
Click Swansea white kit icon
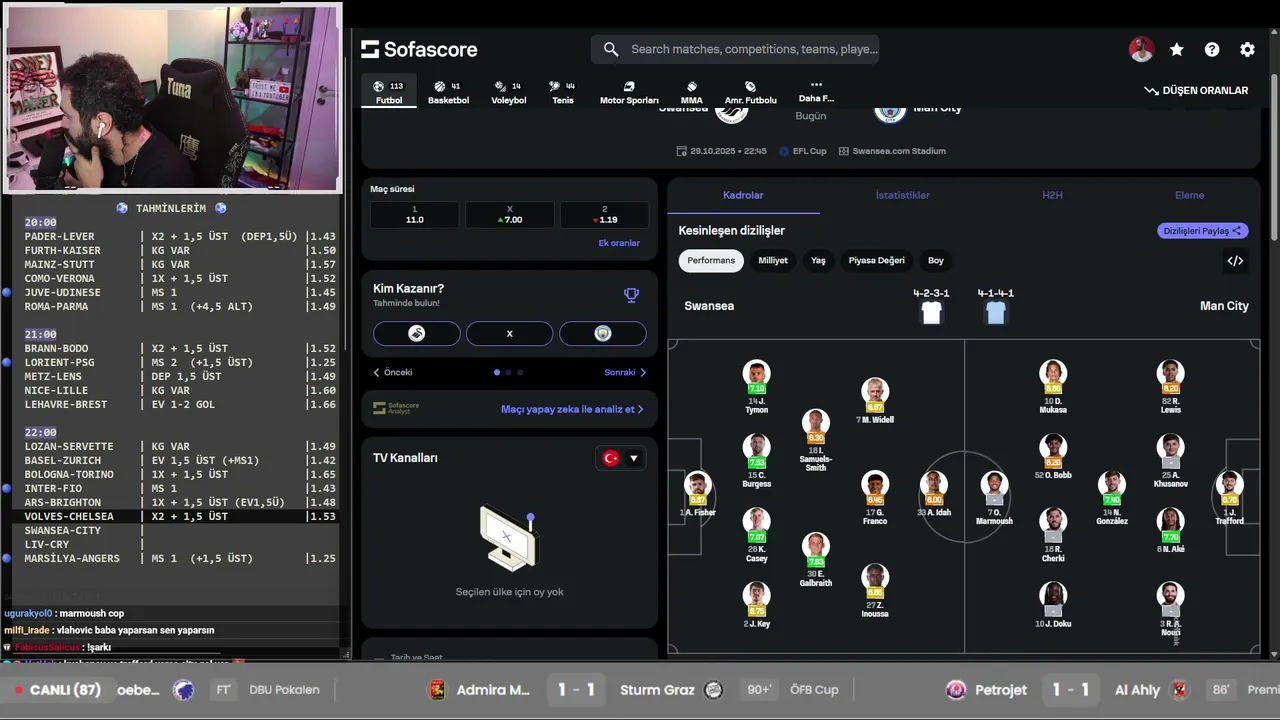(x=931, y=313)
